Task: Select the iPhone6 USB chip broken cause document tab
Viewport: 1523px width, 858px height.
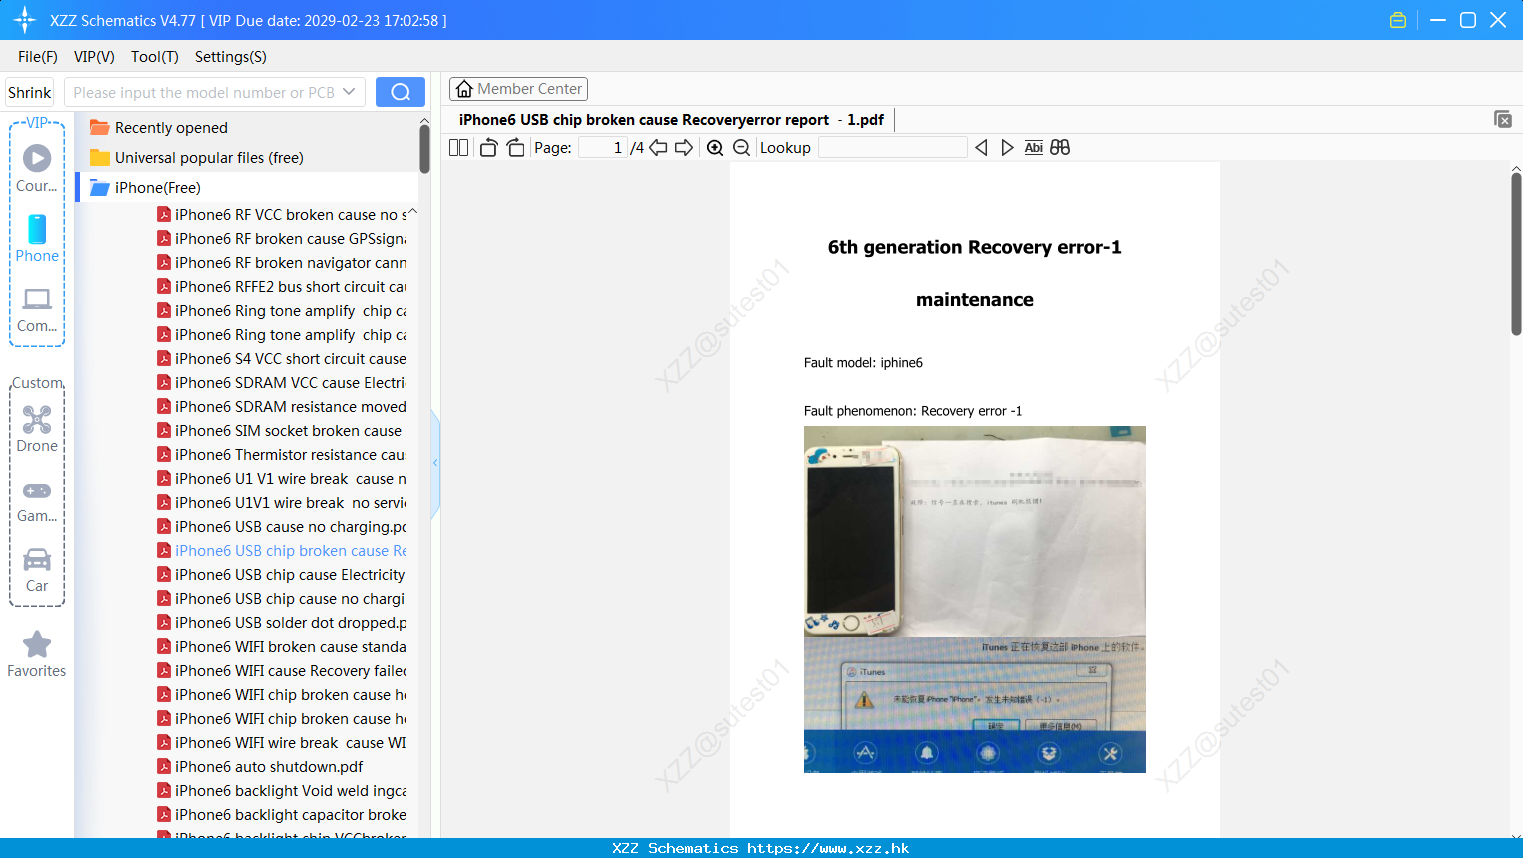Action: pyautogui.click(x=671, y=120)
